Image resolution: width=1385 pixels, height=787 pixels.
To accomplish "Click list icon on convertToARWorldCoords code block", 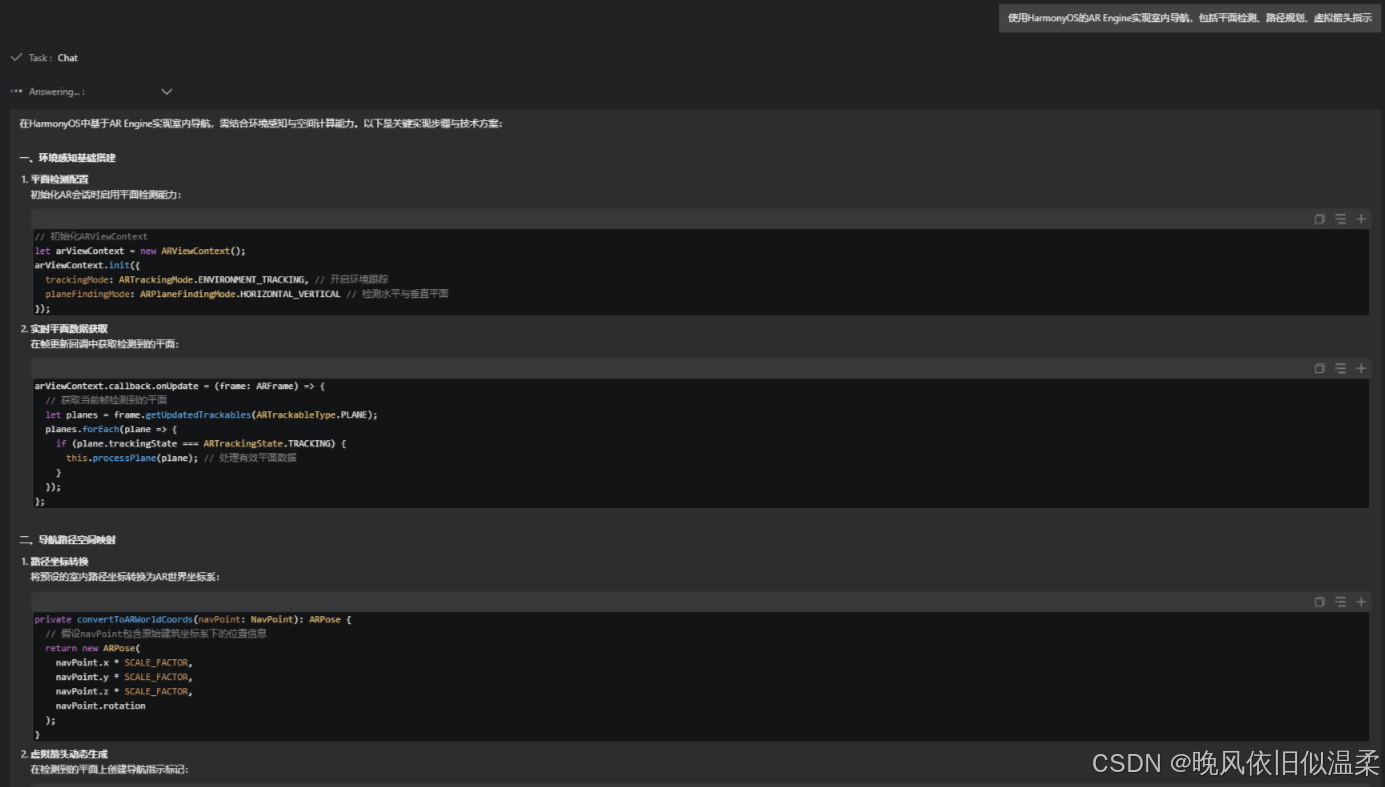I will (1340, 602).
